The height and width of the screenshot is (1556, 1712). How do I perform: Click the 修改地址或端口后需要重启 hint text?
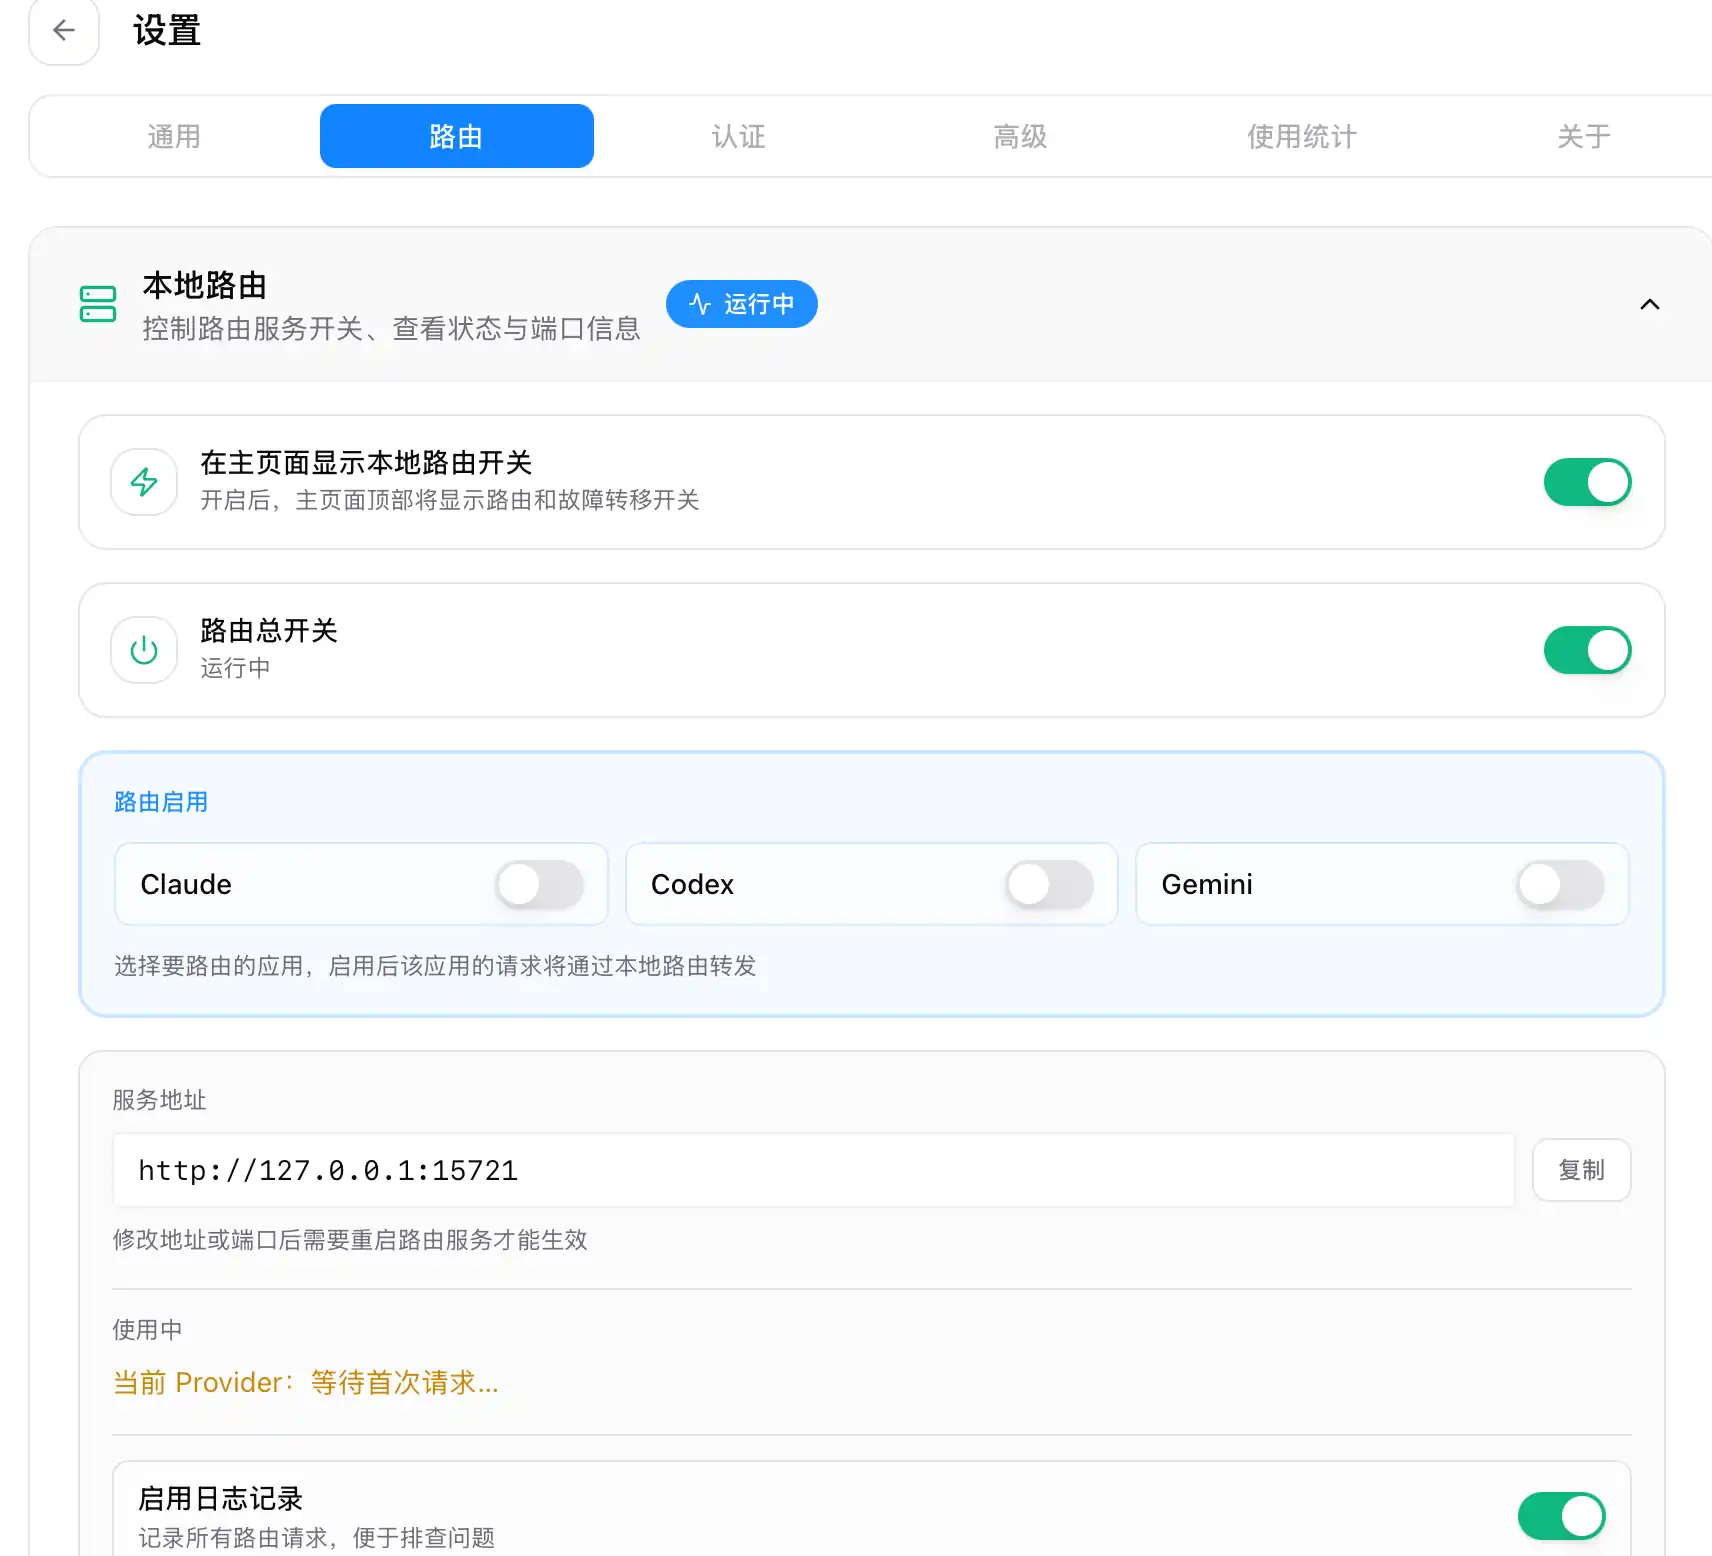pyautogui.click(x=350, y=1240)
